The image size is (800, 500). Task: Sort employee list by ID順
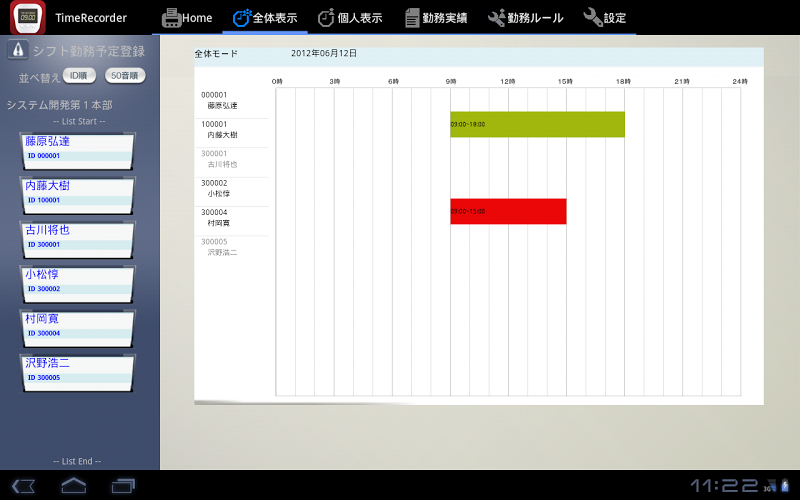[x=80, y=75]
